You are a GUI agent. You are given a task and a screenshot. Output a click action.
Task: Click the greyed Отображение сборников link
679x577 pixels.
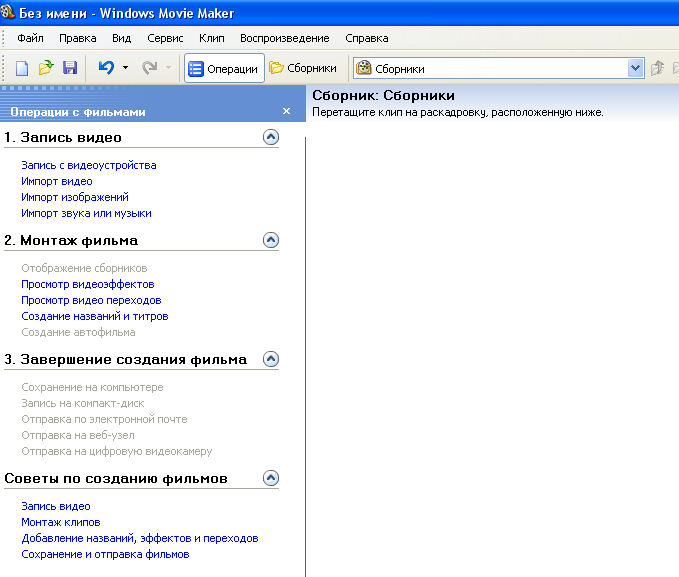tap(84, 268)
